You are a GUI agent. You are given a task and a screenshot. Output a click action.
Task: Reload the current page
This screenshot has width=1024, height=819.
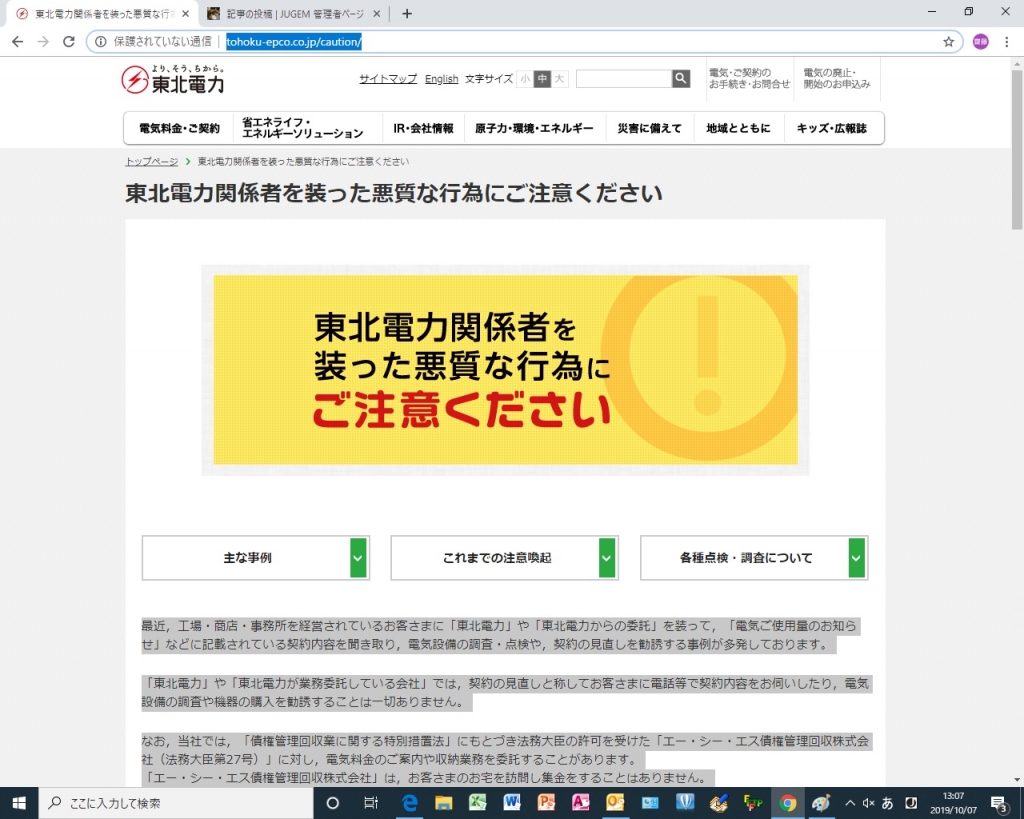(69, 42)
